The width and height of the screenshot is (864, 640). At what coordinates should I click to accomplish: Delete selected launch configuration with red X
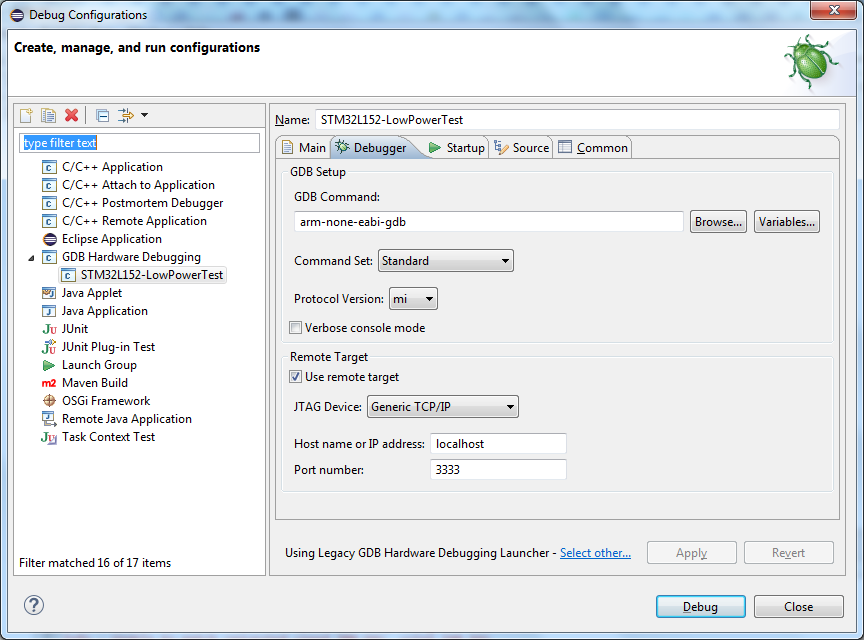click(71, 115)
